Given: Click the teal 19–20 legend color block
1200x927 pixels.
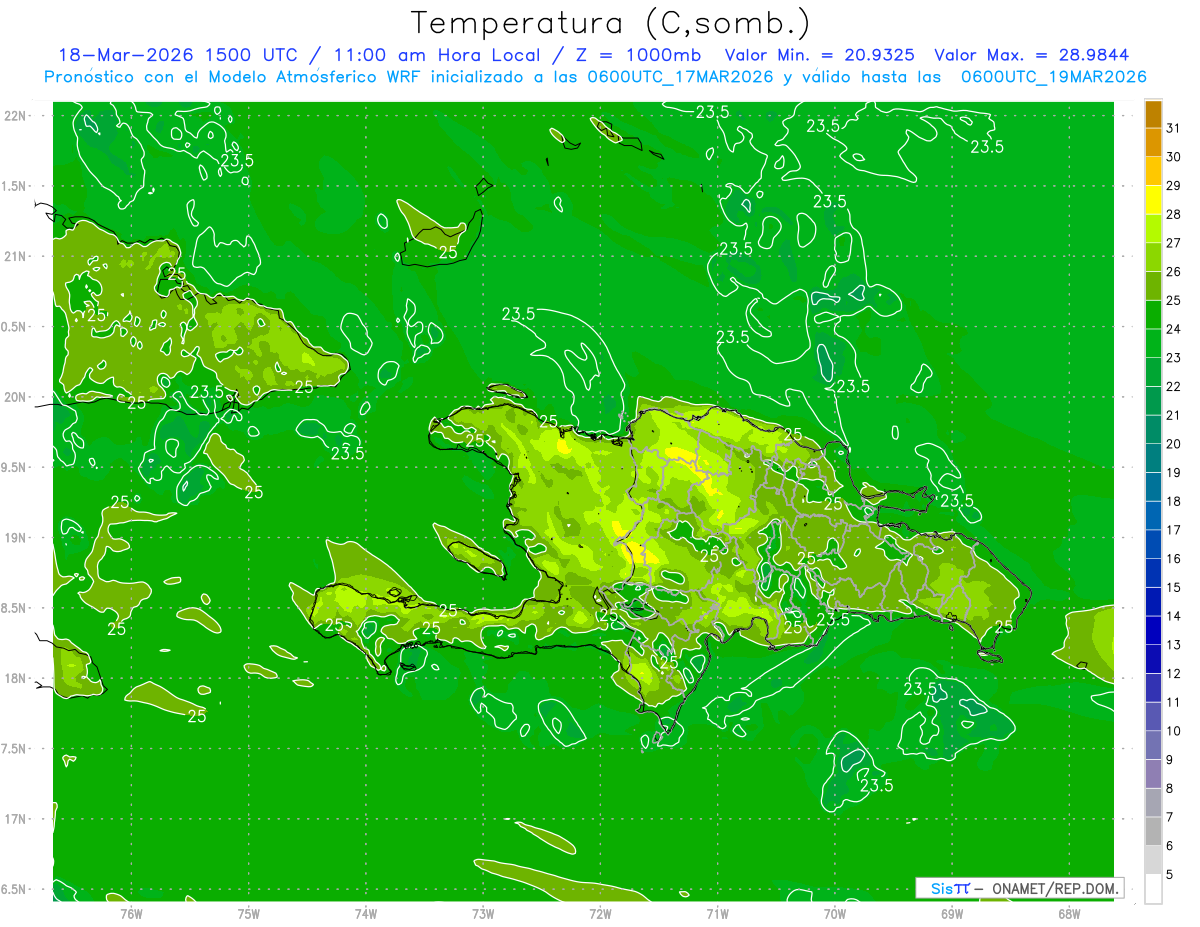Looking at the screenshot, I should (x=1153, y=458).
